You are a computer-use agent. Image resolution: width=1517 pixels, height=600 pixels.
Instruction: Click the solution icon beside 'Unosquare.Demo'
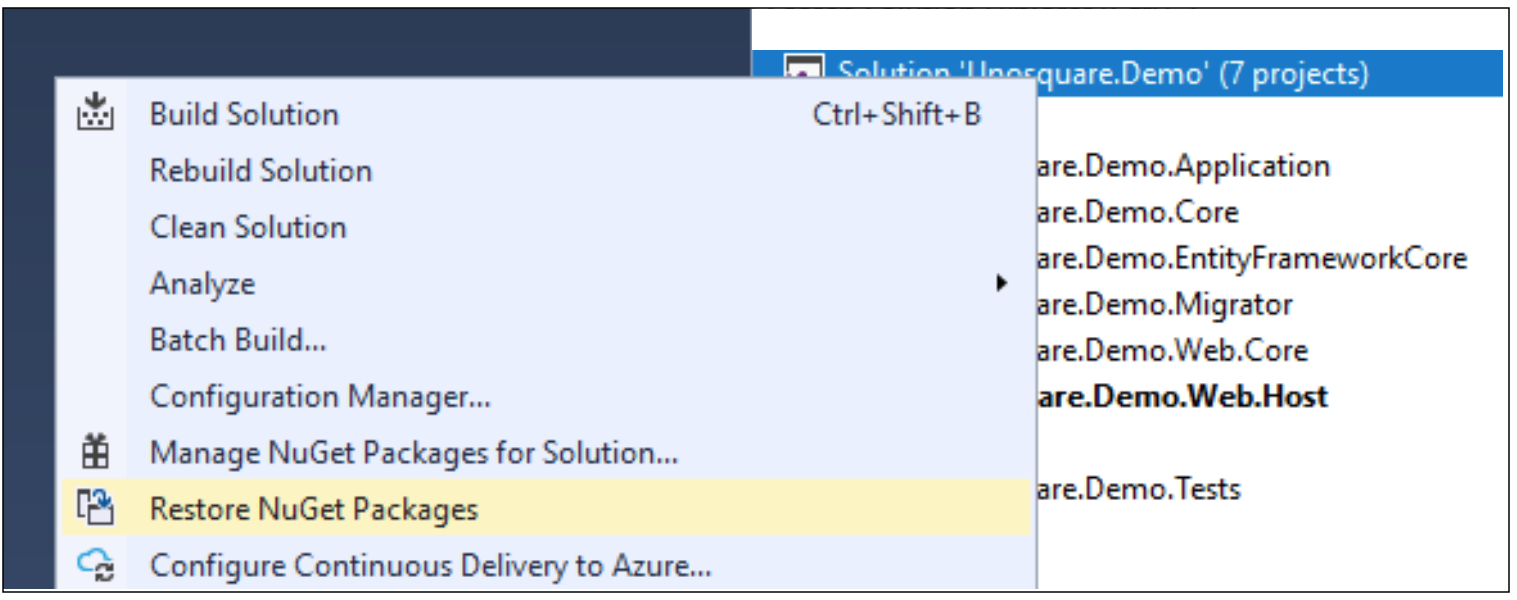(x=804, y=72)
